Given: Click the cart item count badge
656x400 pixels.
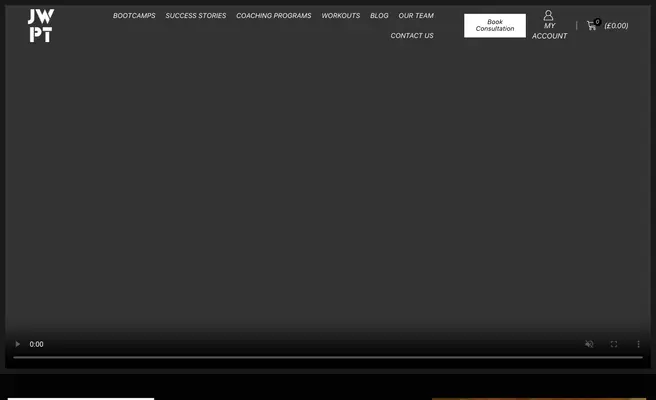Looking at the screenshot, I should (x=598, y=21).
